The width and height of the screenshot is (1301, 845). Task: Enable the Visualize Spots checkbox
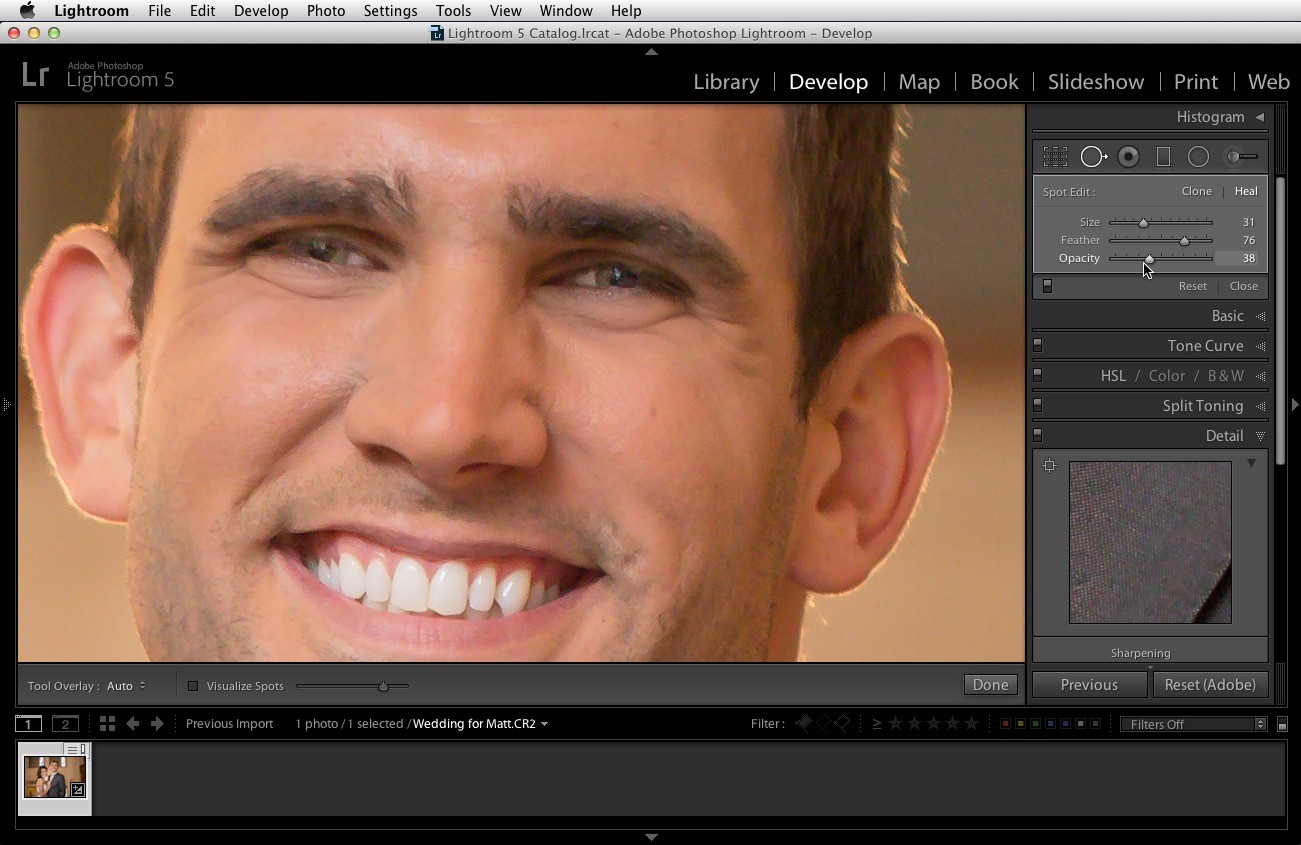click(x=193, y=686)
